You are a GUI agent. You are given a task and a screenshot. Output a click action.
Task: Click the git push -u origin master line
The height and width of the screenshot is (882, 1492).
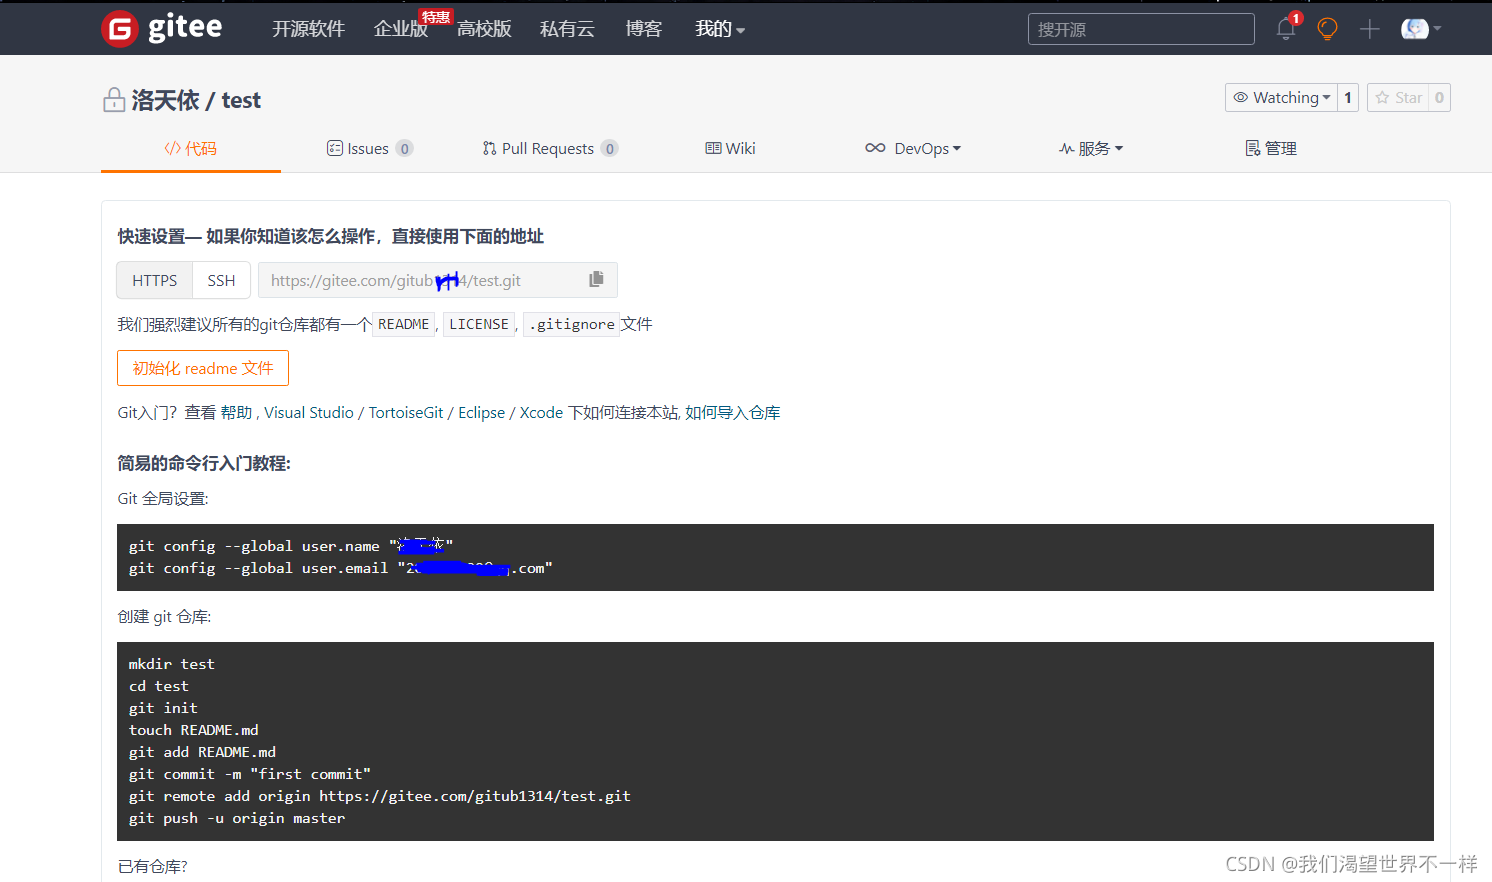coord(237,818)
